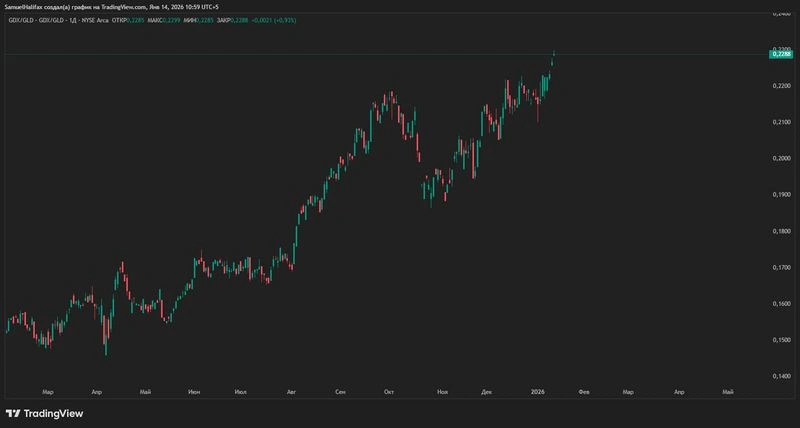The height and width of the screenshot is (428, 800).
Task: Click the TradingView wordmark text
Action: tap(54, 413)
